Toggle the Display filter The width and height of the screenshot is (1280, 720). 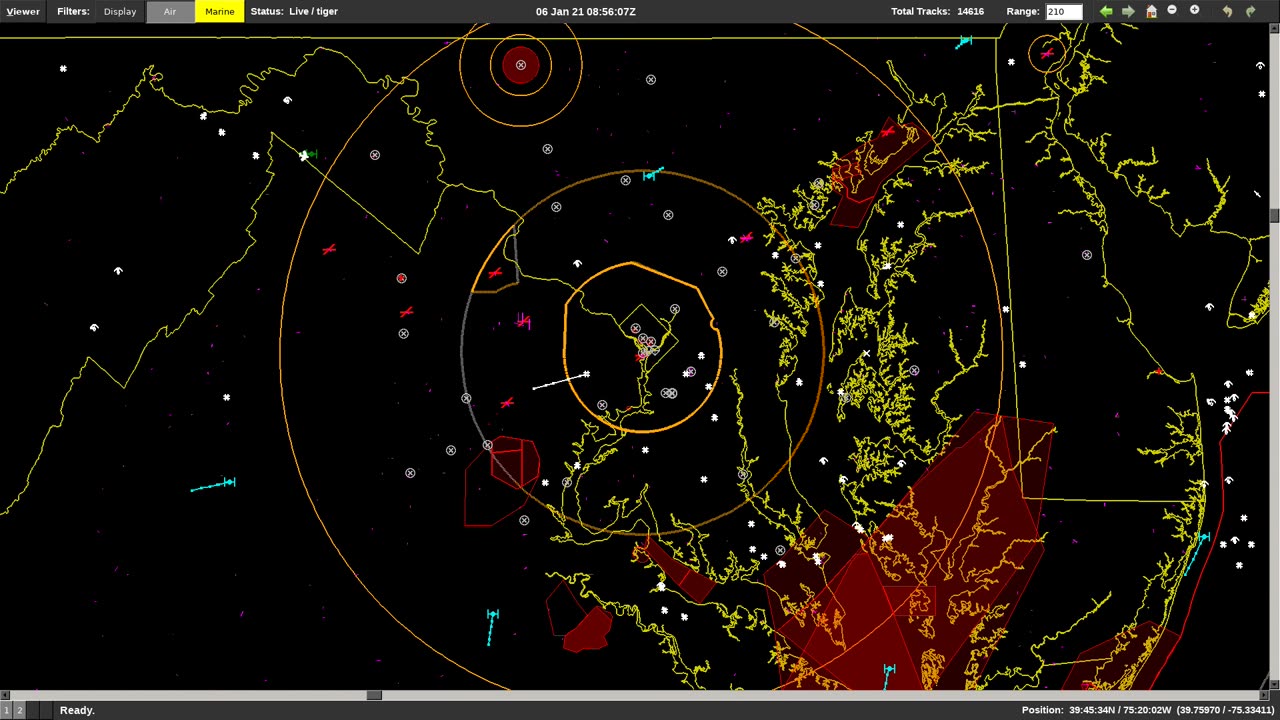tap(120, 11)
